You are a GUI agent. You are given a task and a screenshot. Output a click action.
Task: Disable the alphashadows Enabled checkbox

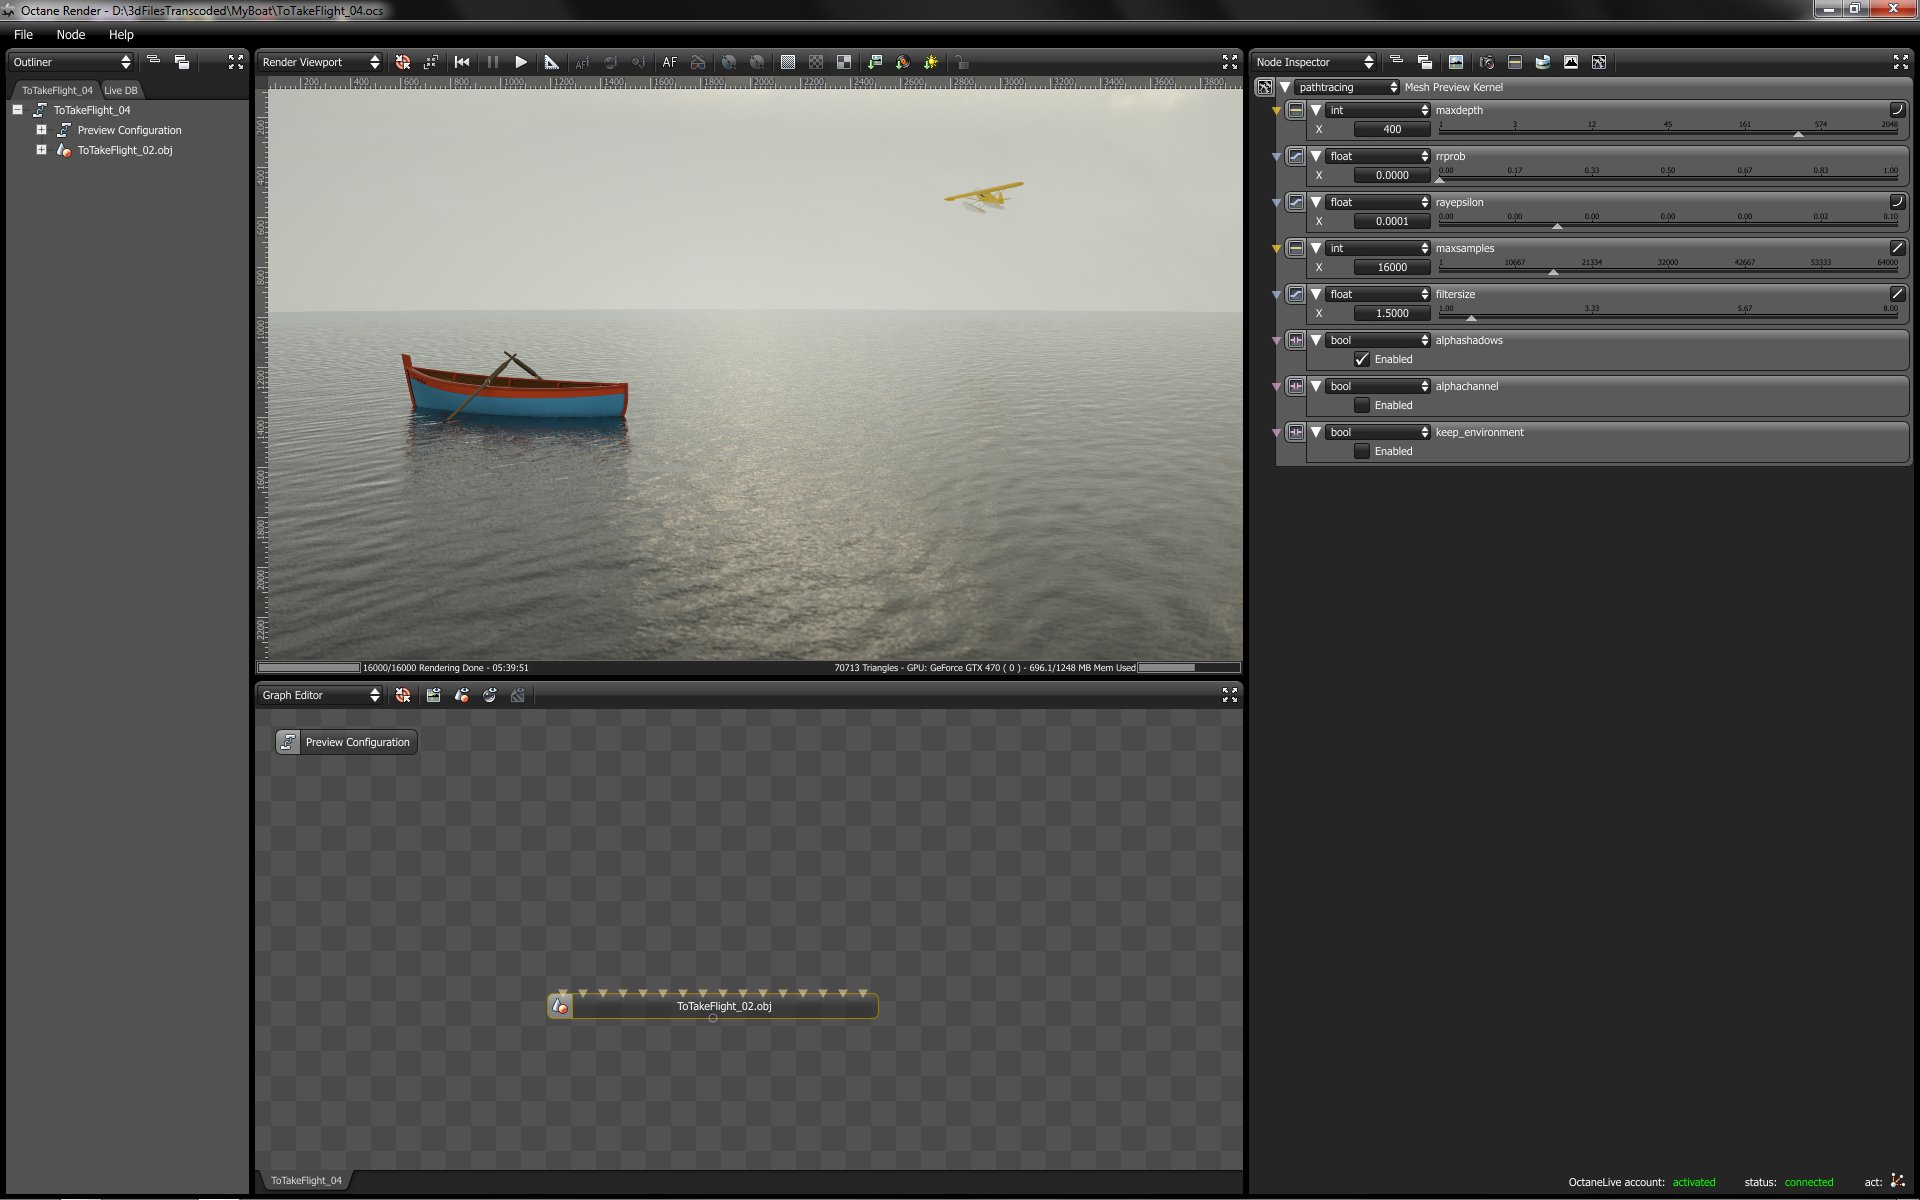coord(1362,359)
